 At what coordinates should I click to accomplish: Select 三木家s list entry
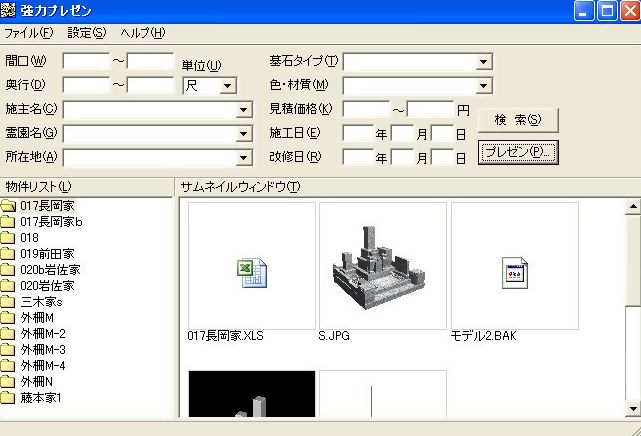click(x=41, y=302)
